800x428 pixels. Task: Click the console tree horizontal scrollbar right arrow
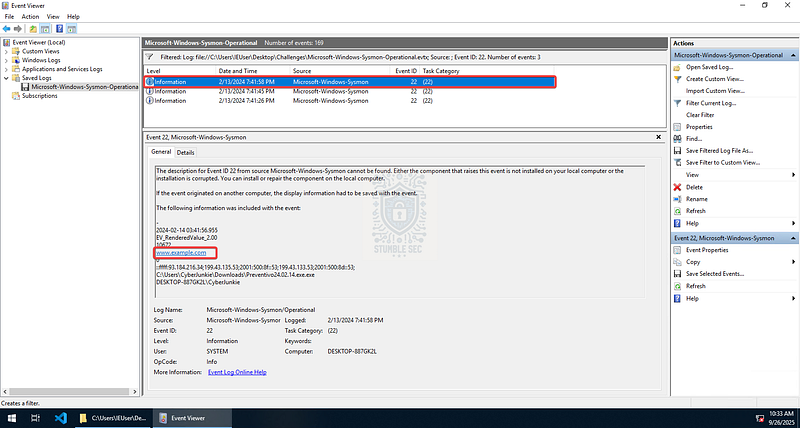pos(135,392)
